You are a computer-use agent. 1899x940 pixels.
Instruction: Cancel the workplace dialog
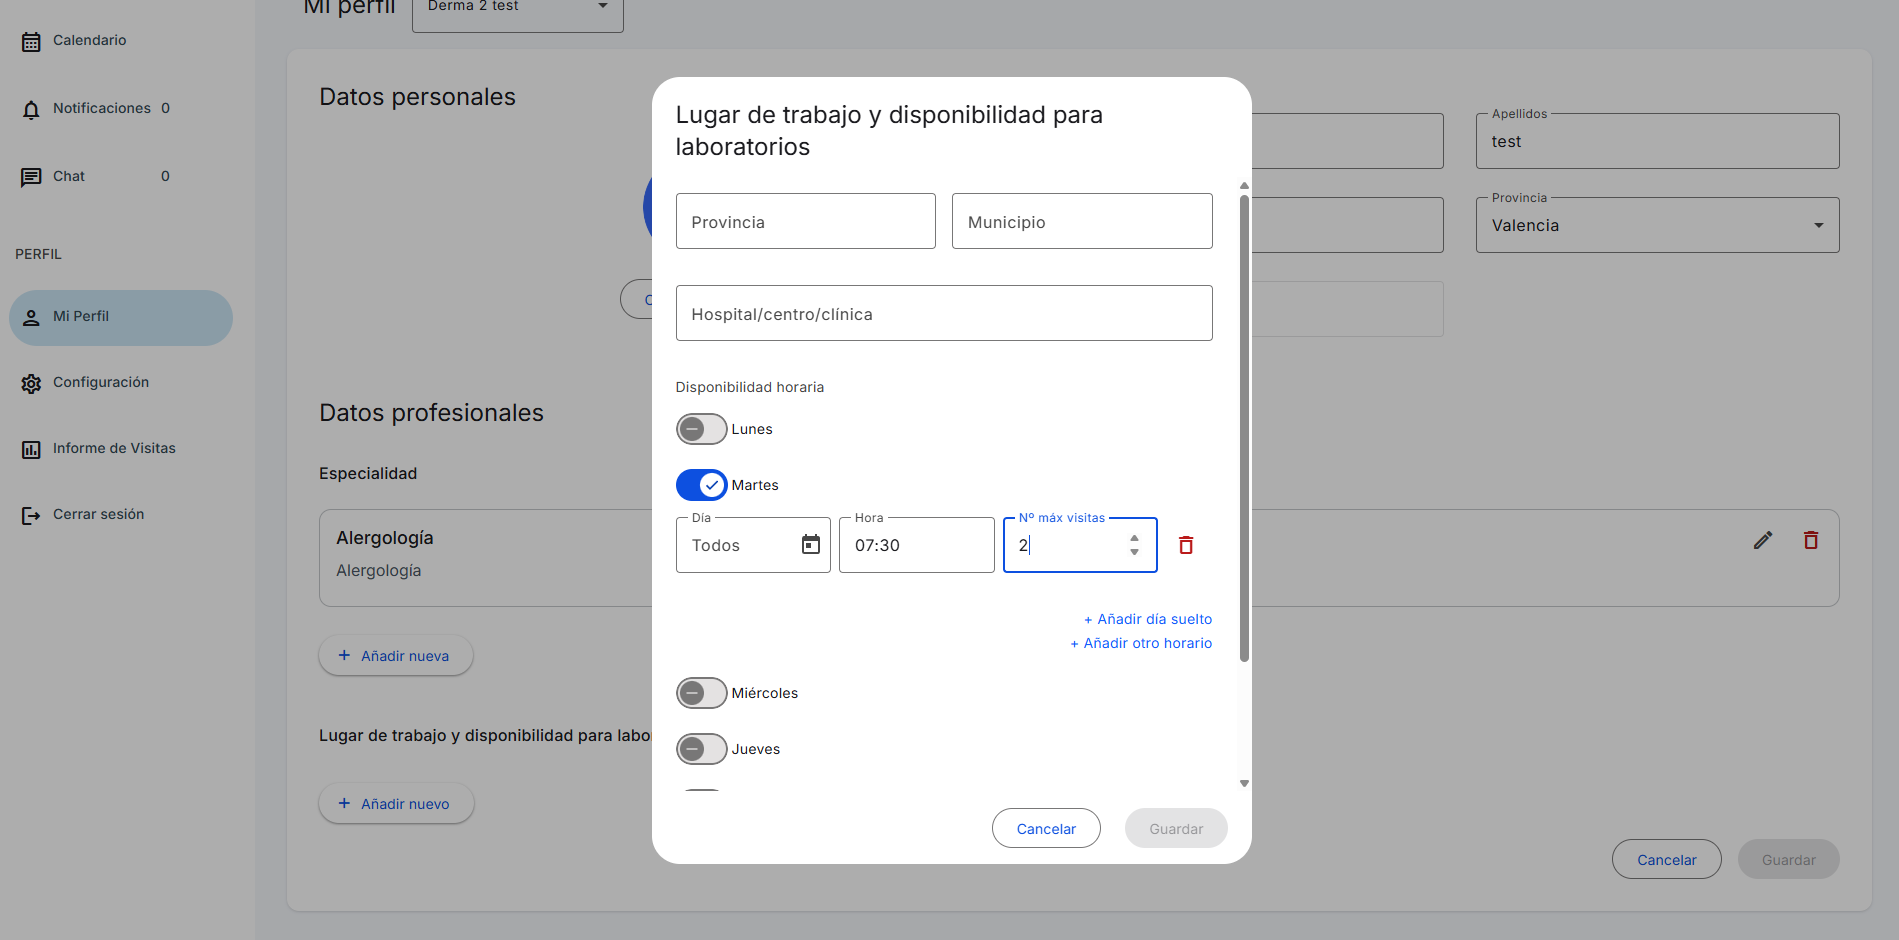coord(1046,828)
